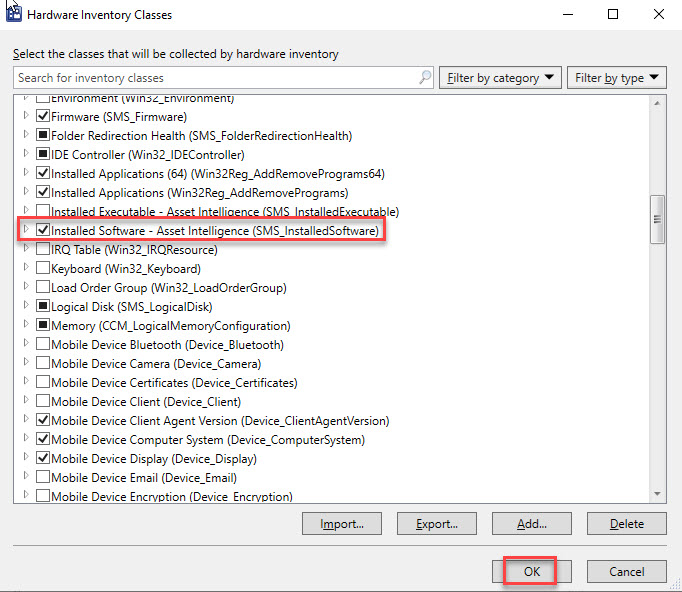Select the Load Order Group class row
682x592 pixels.
coord(168,288)
